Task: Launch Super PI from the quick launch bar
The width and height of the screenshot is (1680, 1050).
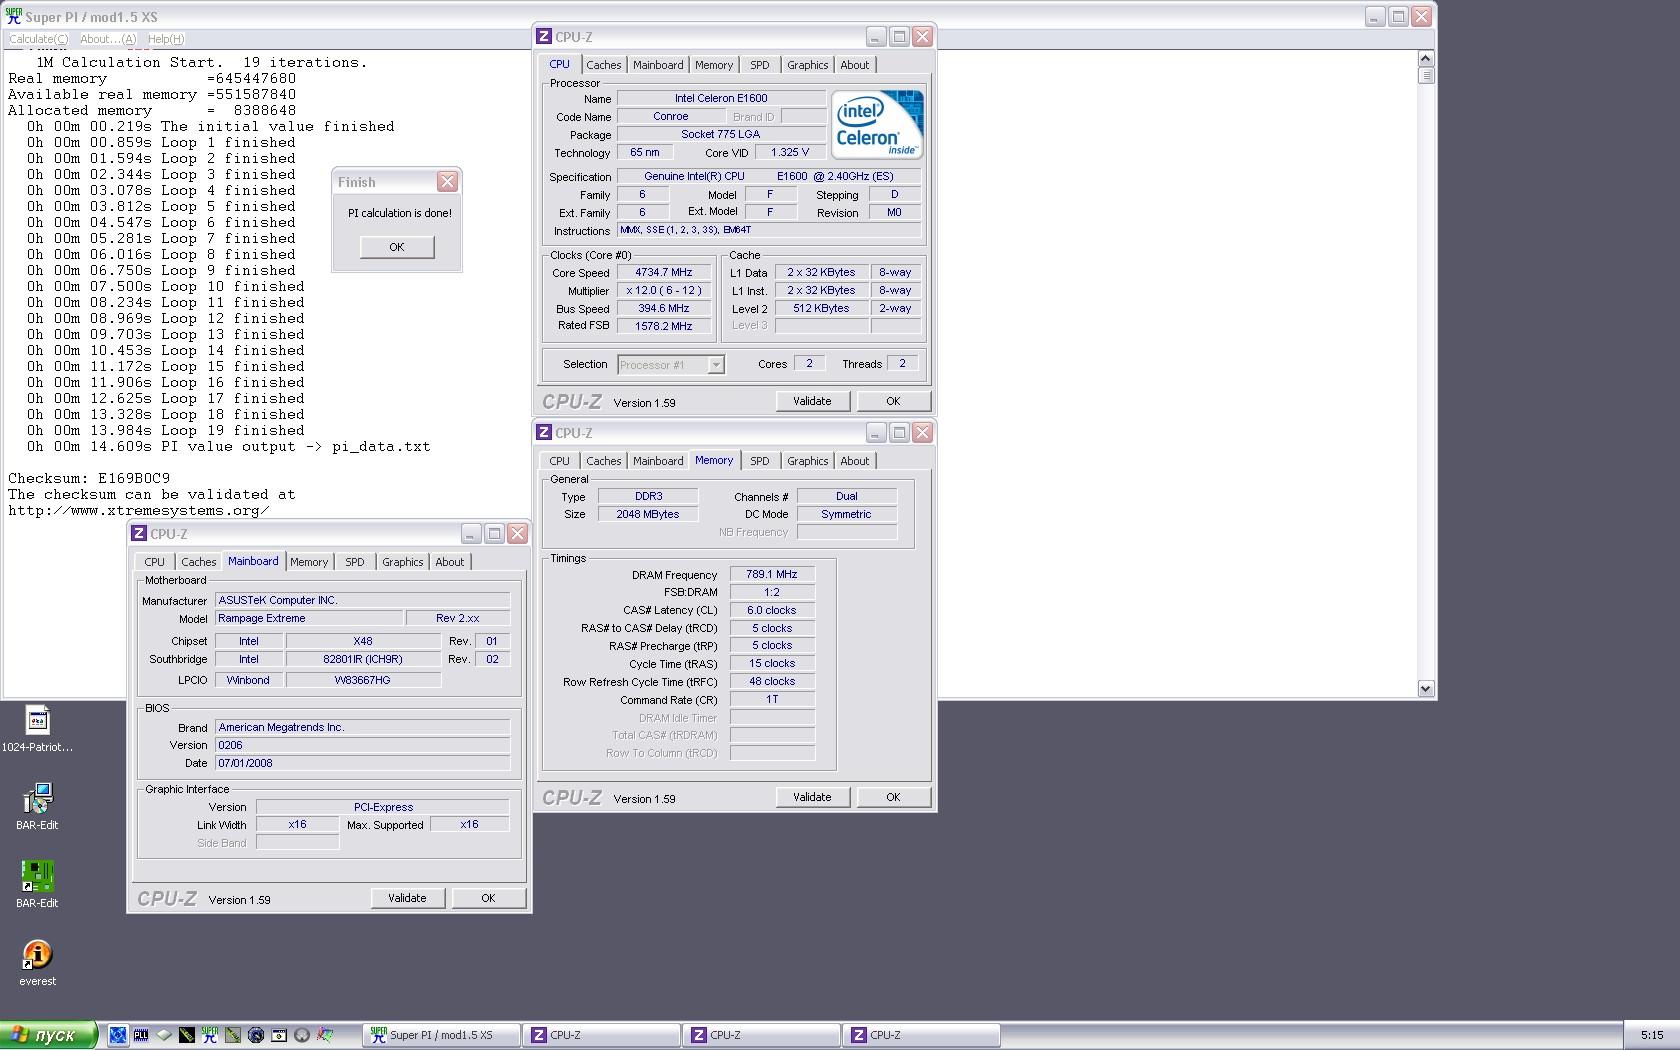Action: tap(210, 1035)
